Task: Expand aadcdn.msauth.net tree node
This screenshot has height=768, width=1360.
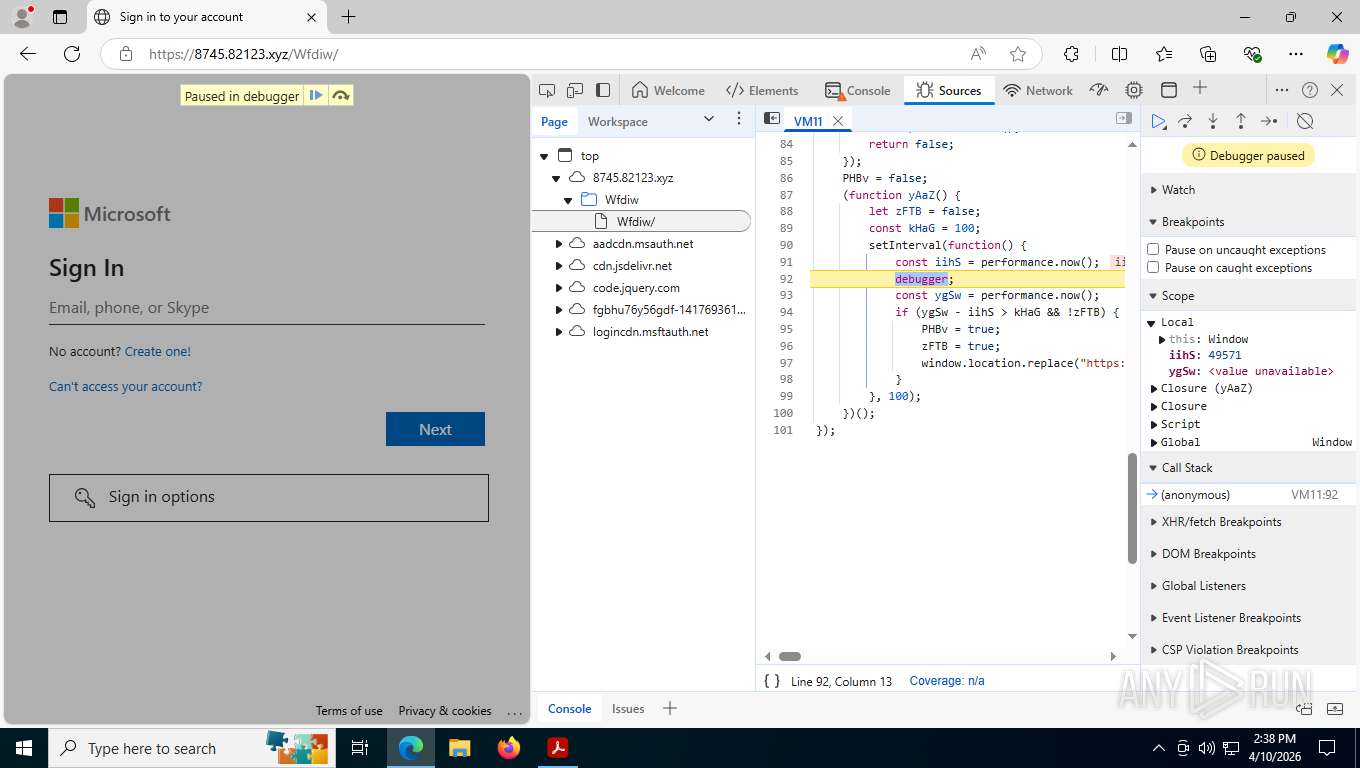Action: pyautogui.click(x=559, y=244)
